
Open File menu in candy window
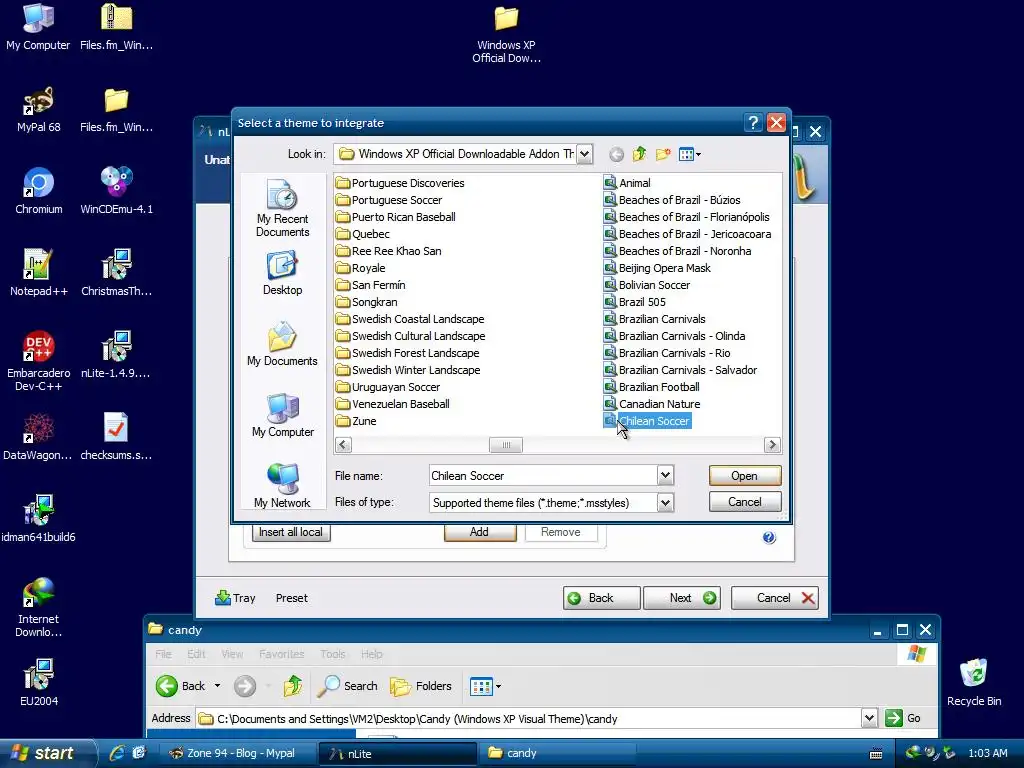pyautogui.click(x=163, y=654)
